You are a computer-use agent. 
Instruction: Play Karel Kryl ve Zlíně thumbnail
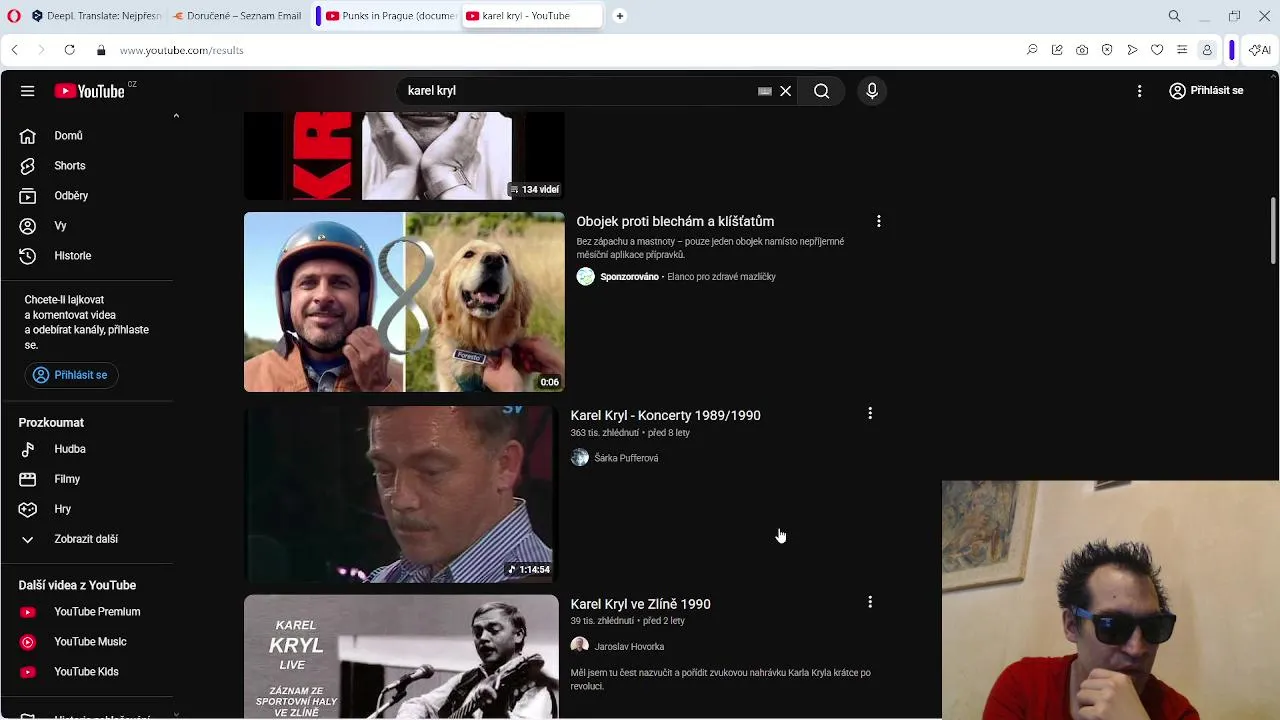[401, 657]
